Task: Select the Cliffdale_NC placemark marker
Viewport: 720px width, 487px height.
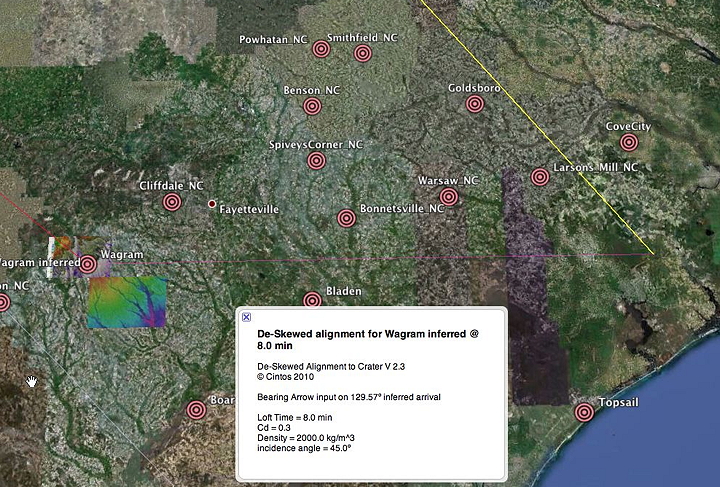Action: [172, 202]
